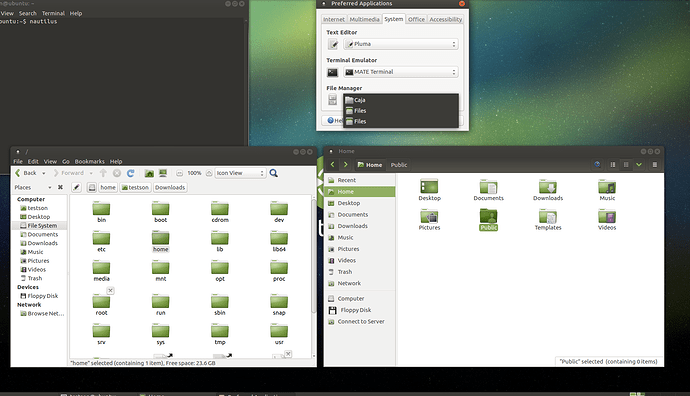Select the media folder
The image size is (690, 396).
[102, 271]
